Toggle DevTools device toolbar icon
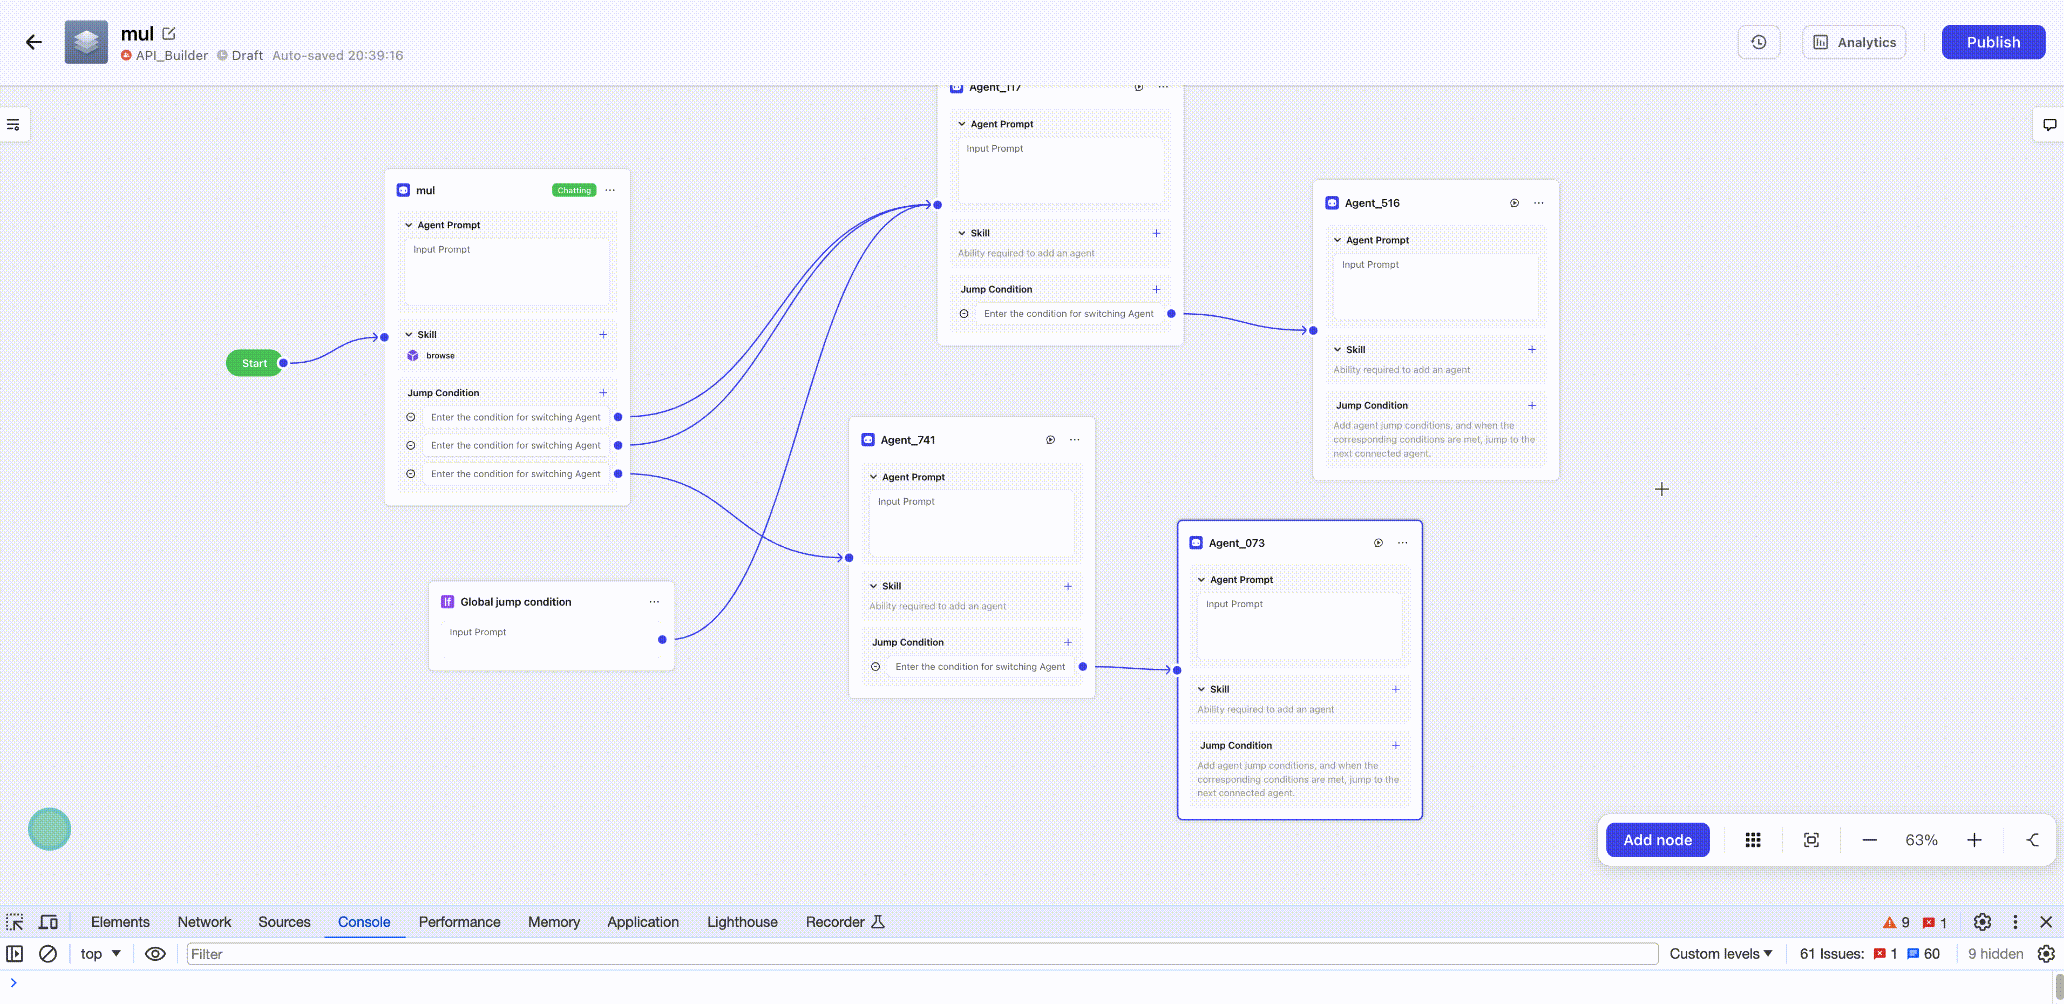Viewport: 2064px width, 1004px height. [48, 922]
